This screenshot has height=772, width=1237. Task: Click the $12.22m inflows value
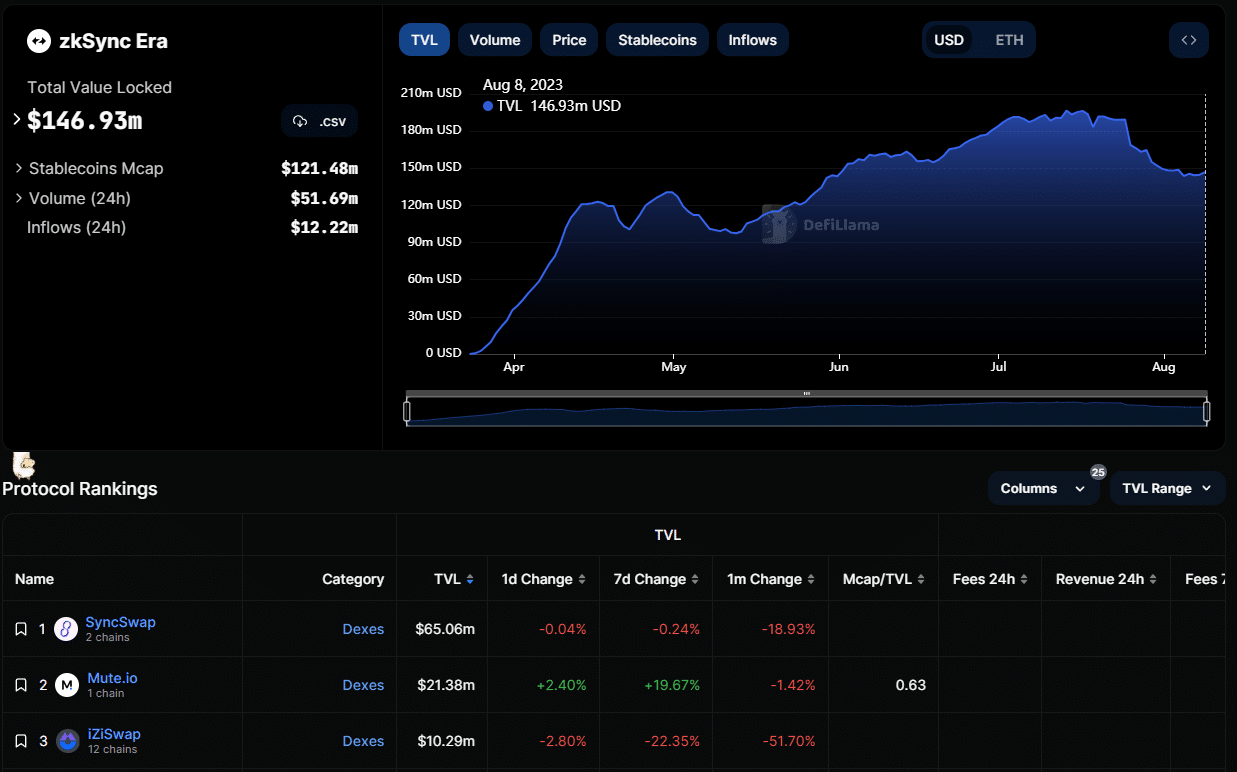[324, 227]
